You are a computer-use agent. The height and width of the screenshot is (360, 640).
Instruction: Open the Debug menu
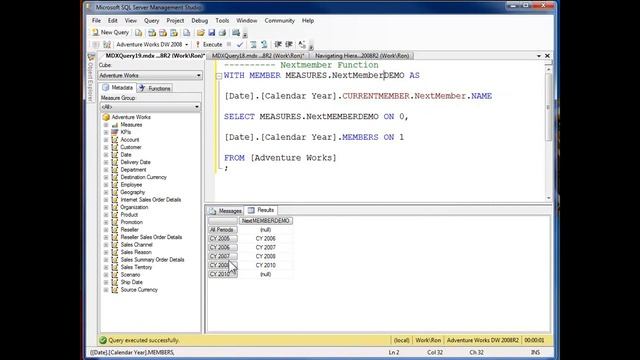pos(200,20)
